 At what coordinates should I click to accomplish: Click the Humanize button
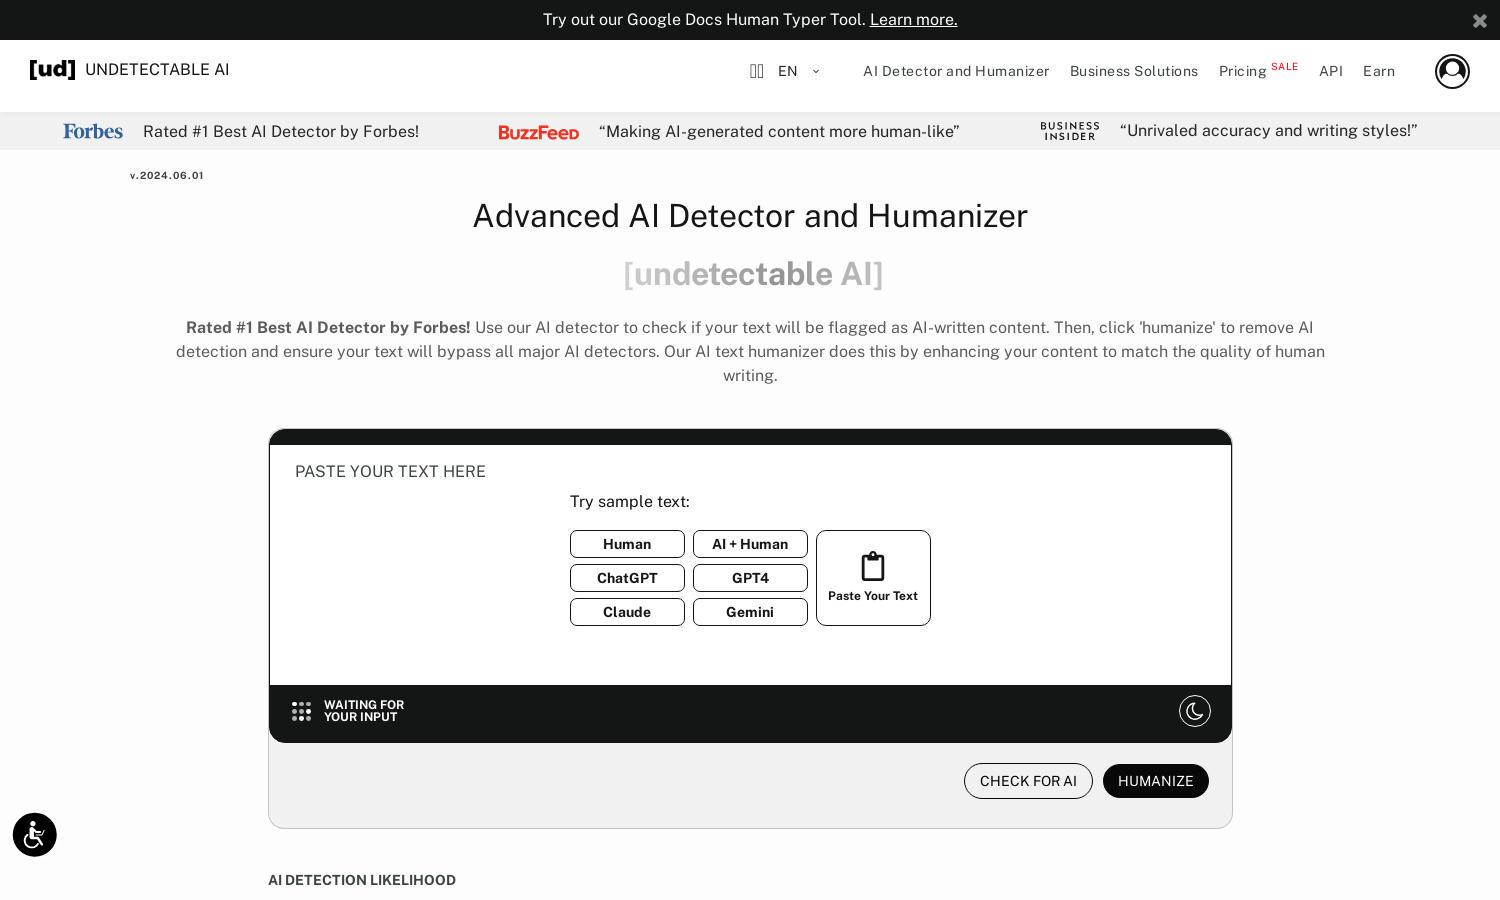1156,781
